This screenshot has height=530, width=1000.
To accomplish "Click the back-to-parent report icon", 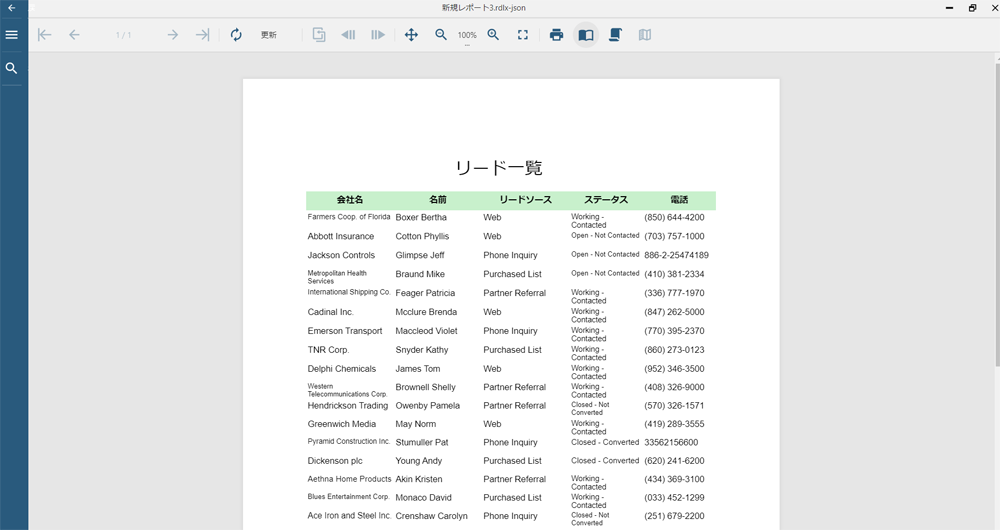I will (319, 34).
